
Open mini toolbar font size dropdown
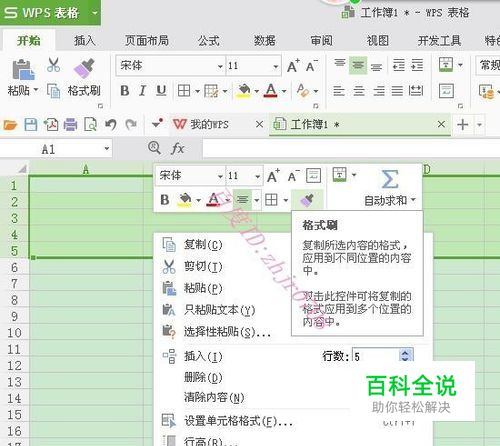click(257, 176)
